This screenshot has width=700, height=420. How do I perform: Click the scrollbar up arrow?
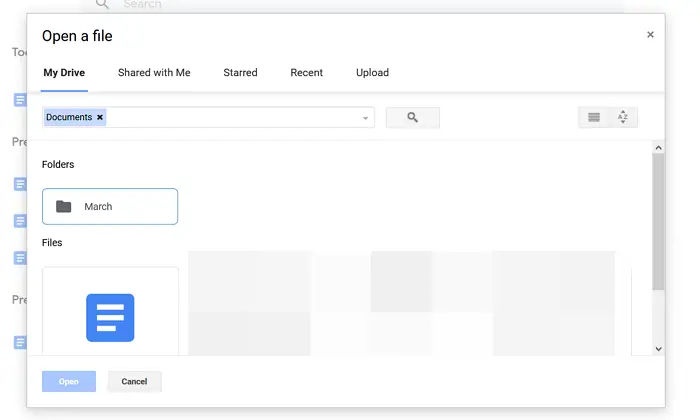pyautogui.click(x=658, y=148)
